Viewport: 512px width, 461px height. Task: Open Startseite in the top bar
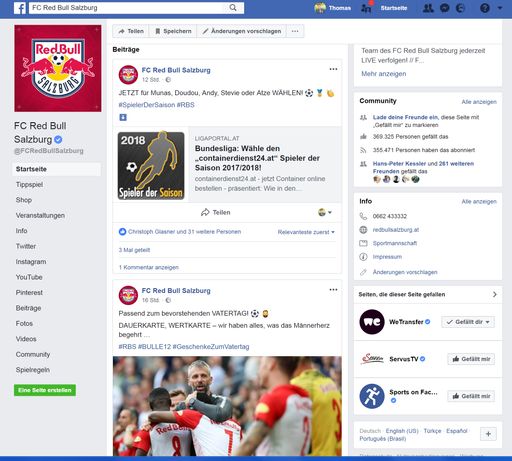(394, 8)
